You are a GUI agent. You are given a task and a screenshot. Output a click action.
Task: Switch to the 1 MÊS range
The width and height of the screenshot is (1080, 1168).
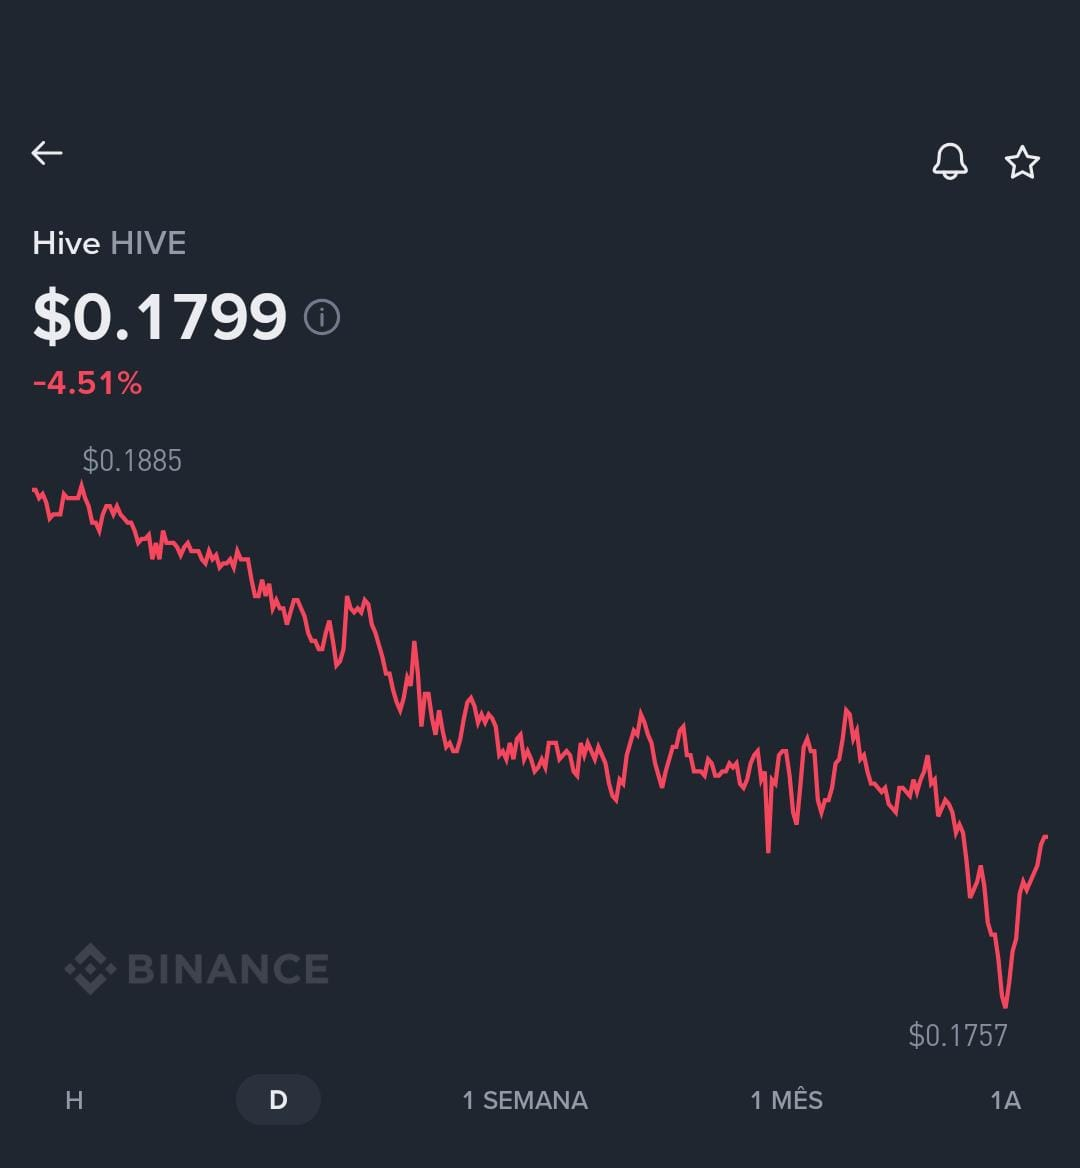click(787, 1100)
